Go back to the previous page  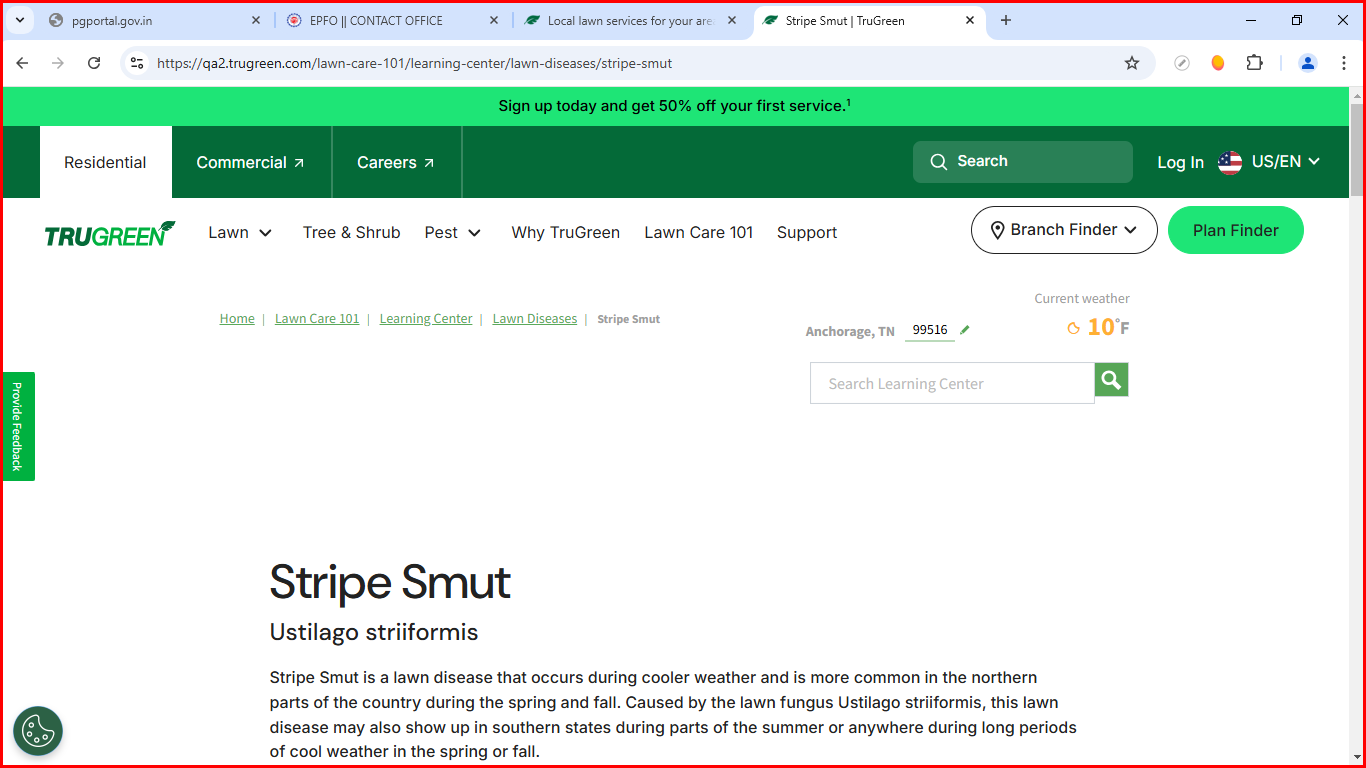pos(22,63)
